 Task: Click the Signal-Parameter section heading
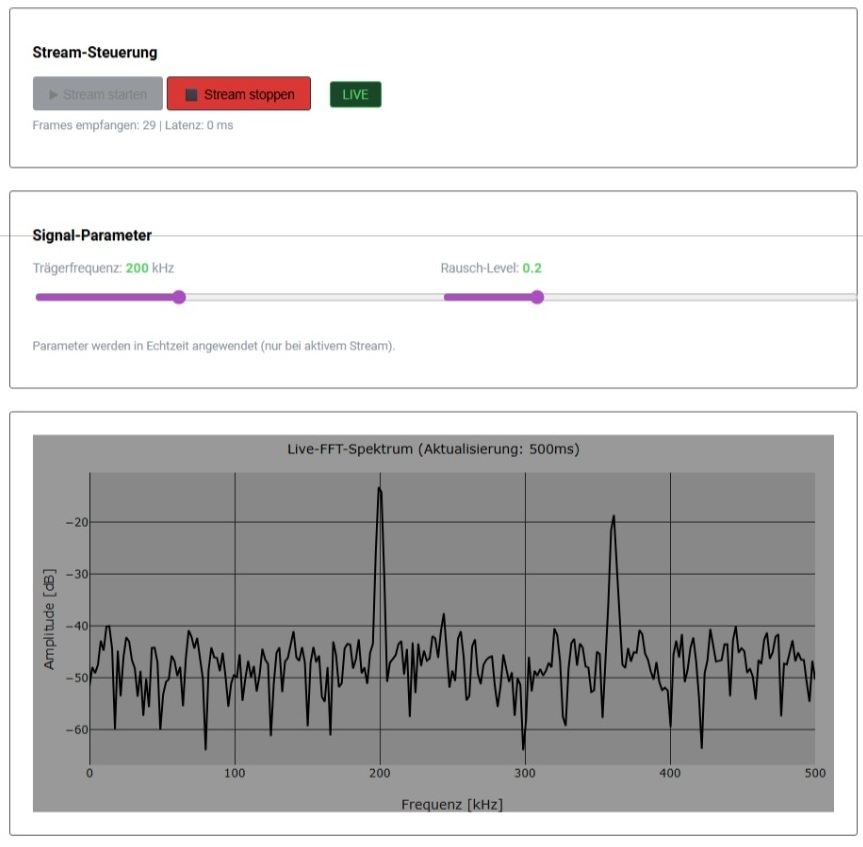[x=92, y=236]
